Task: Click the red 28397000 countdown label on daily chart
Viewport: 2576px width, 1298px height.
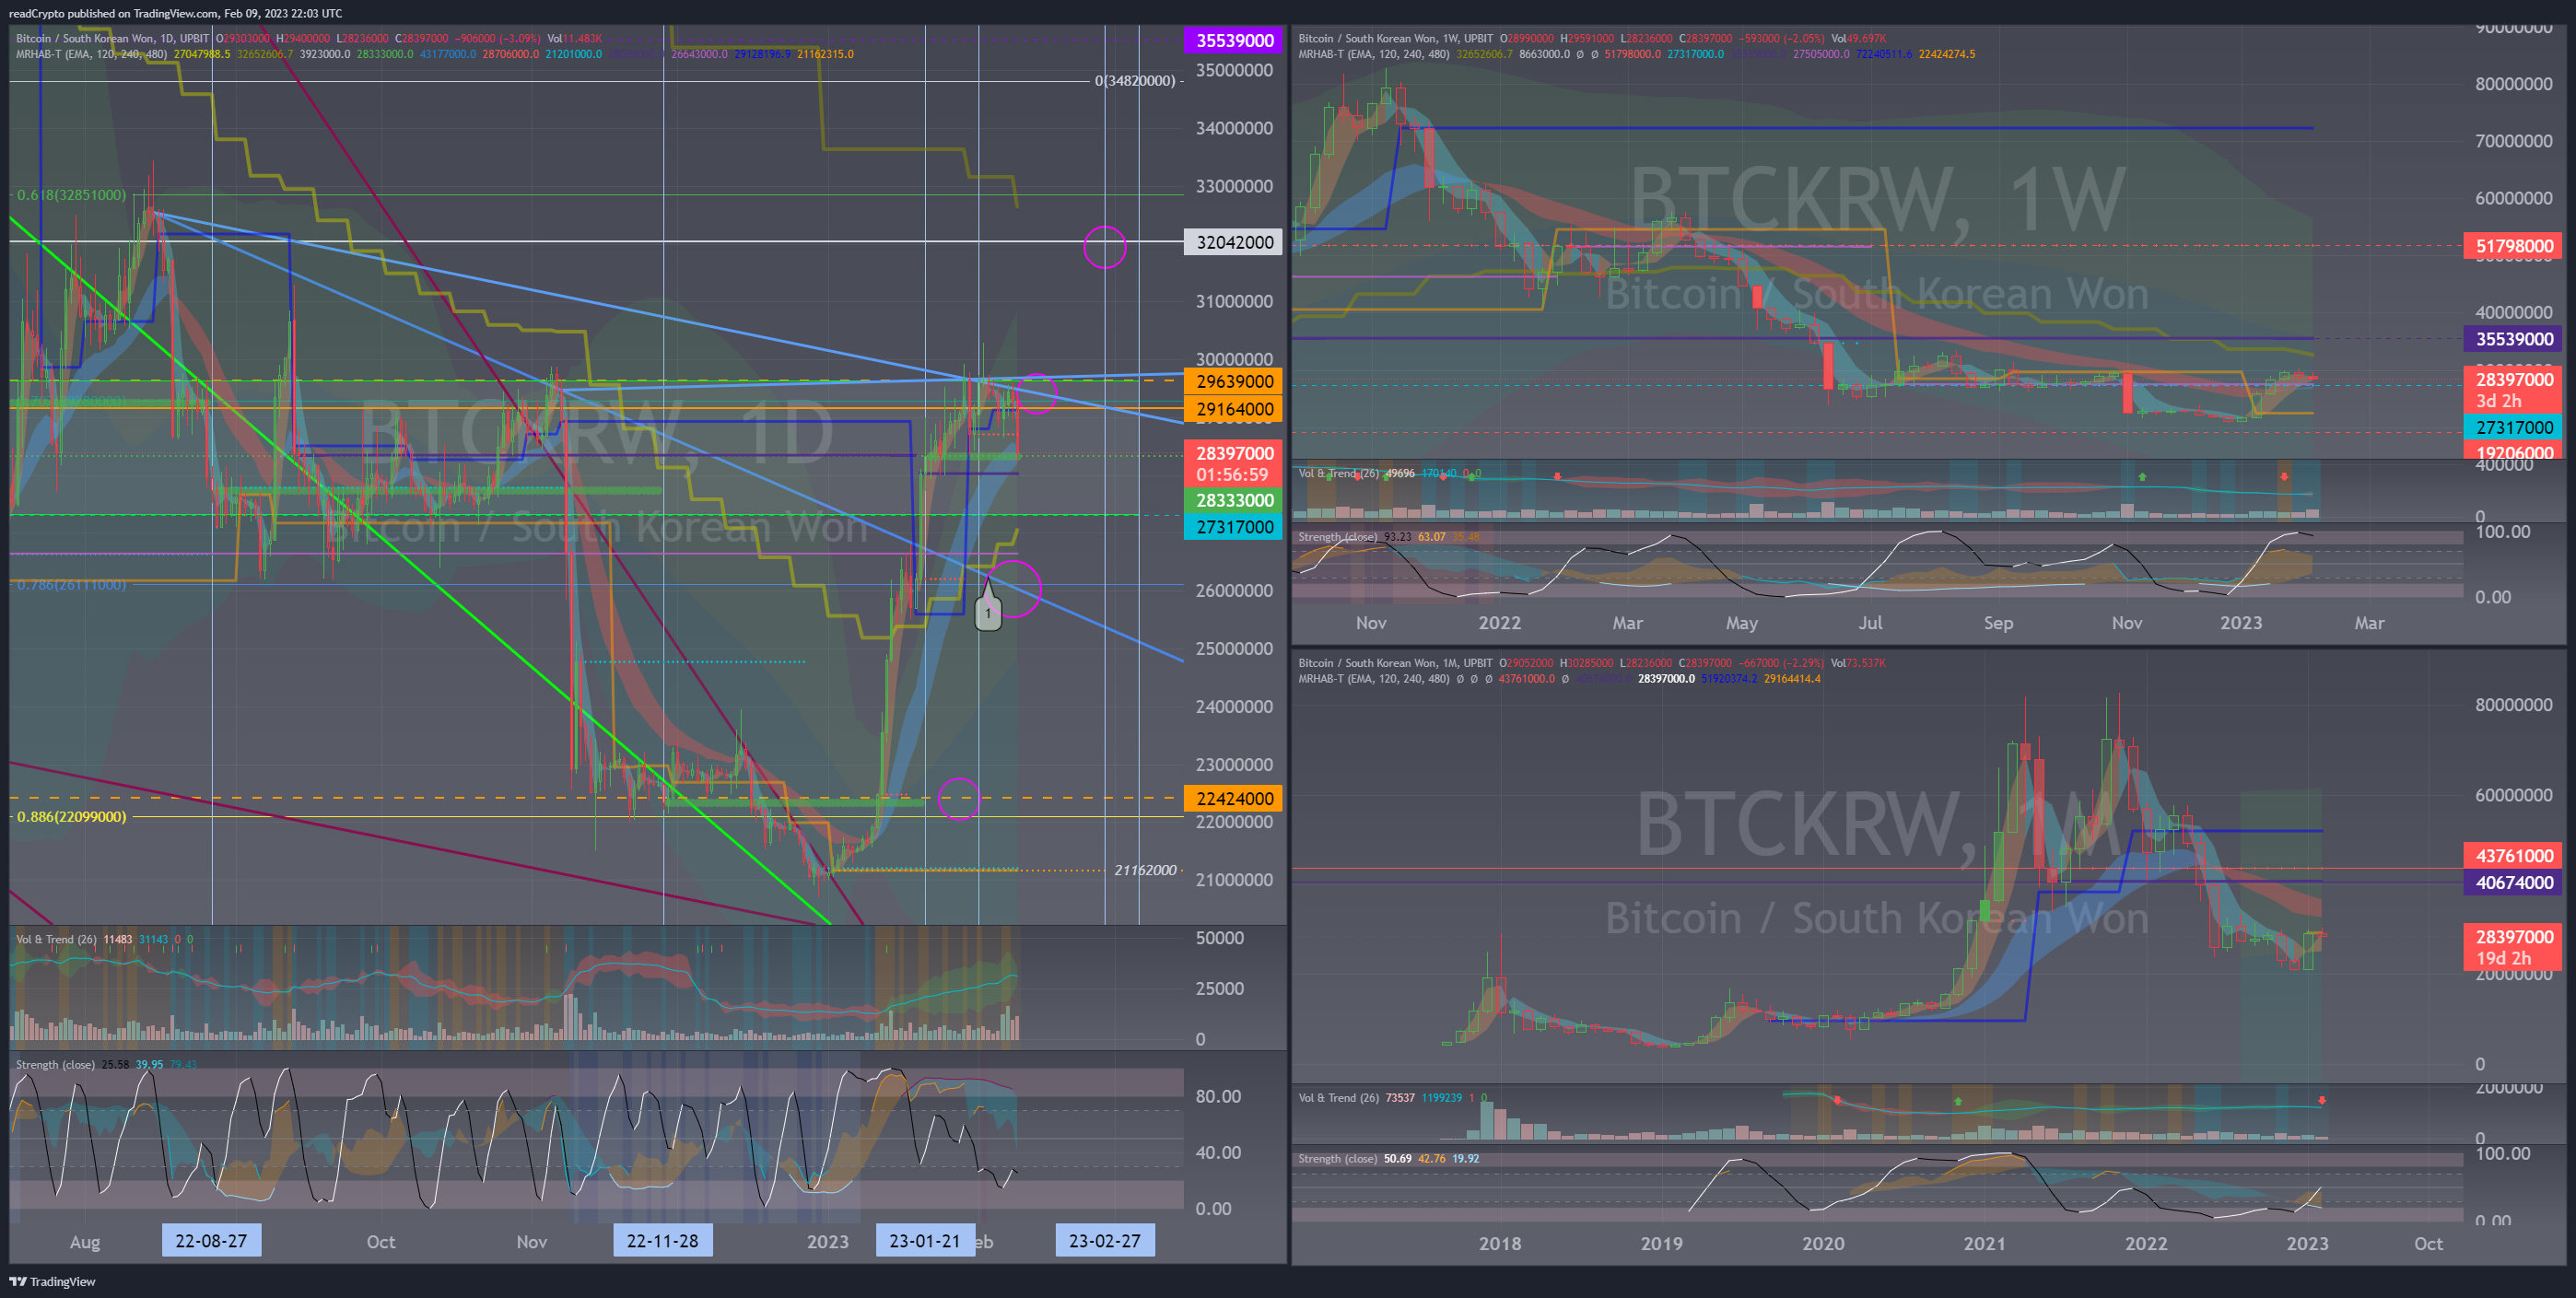Action: click(1234, 463)
